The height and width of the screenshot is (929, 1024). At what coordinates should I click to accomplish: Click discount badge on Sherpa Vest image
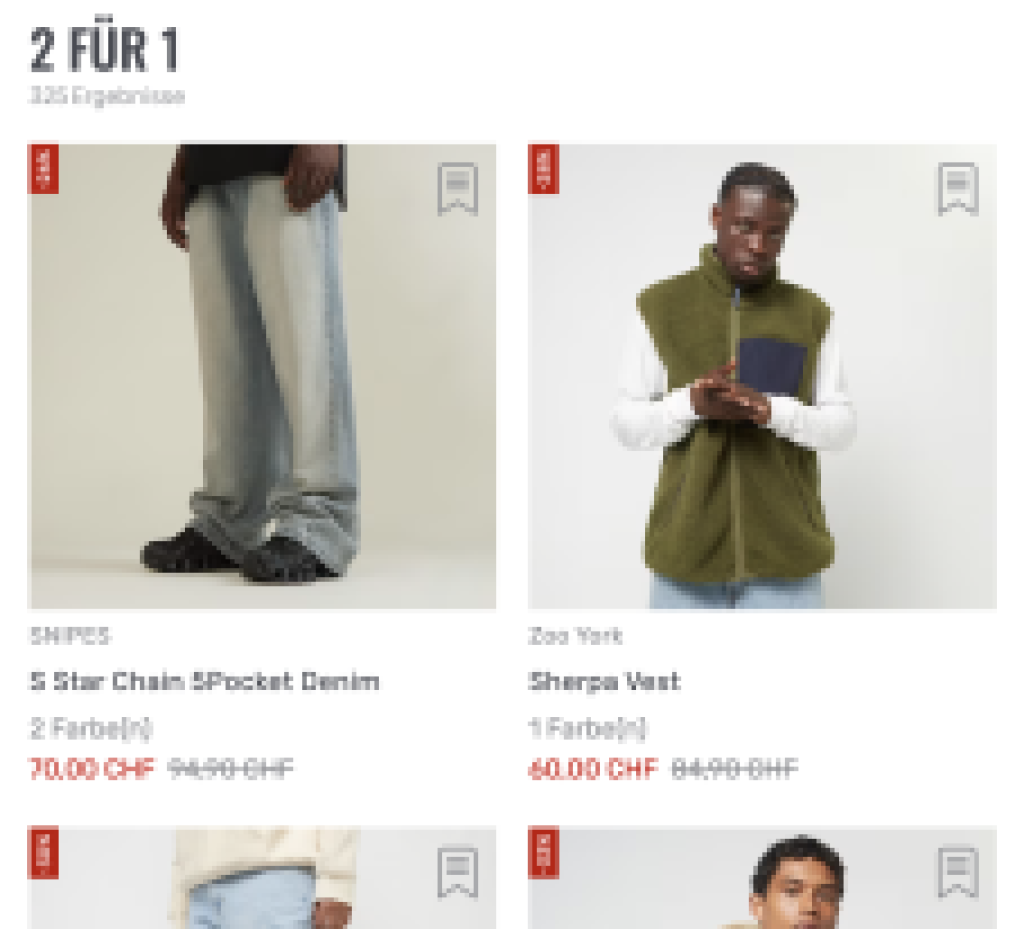(x=543, y=169)
